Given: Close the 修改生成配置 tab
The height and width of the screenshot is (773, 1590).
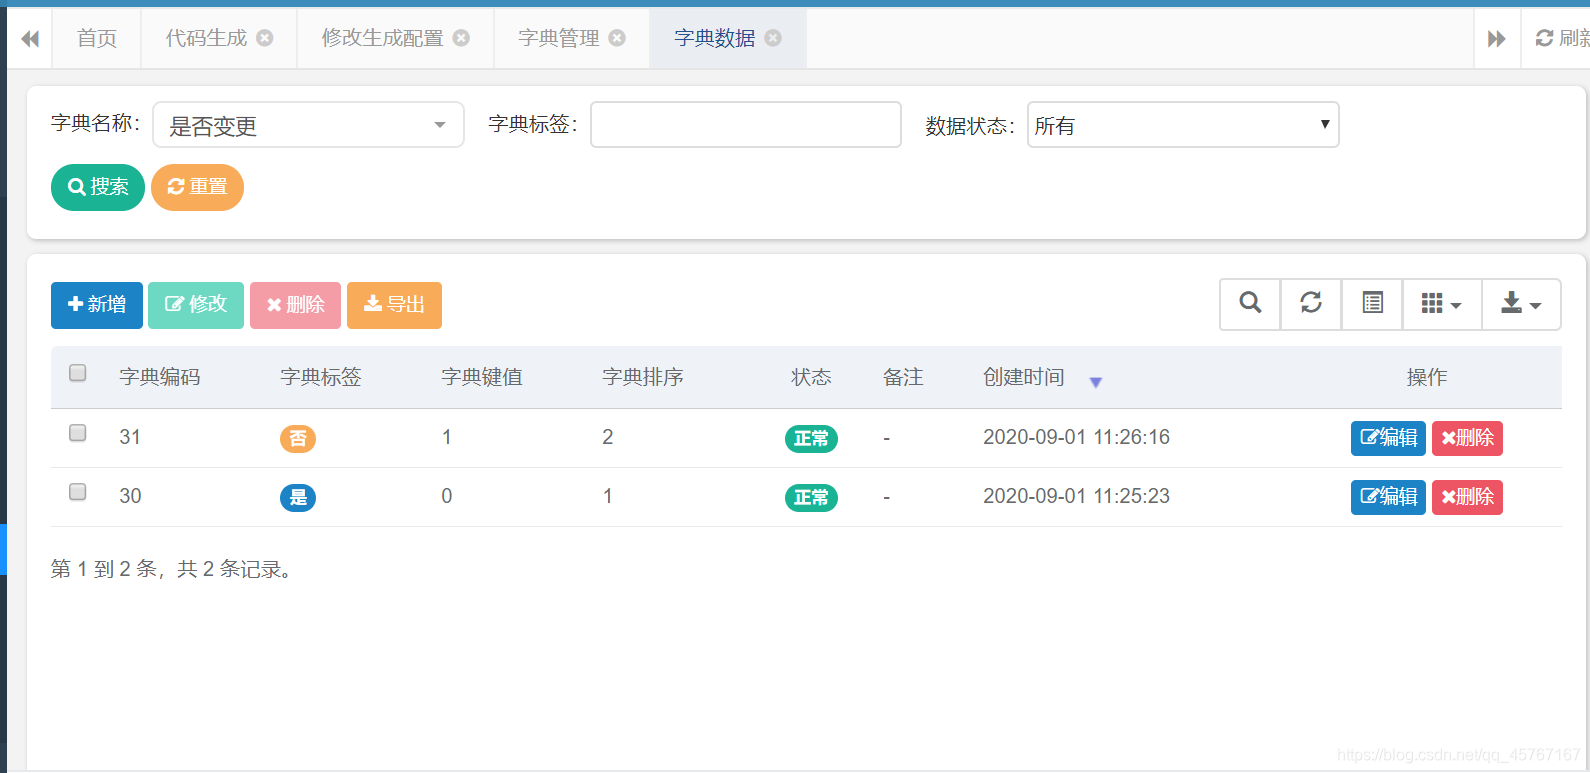Looking at the screenshot, I should 461,38.
